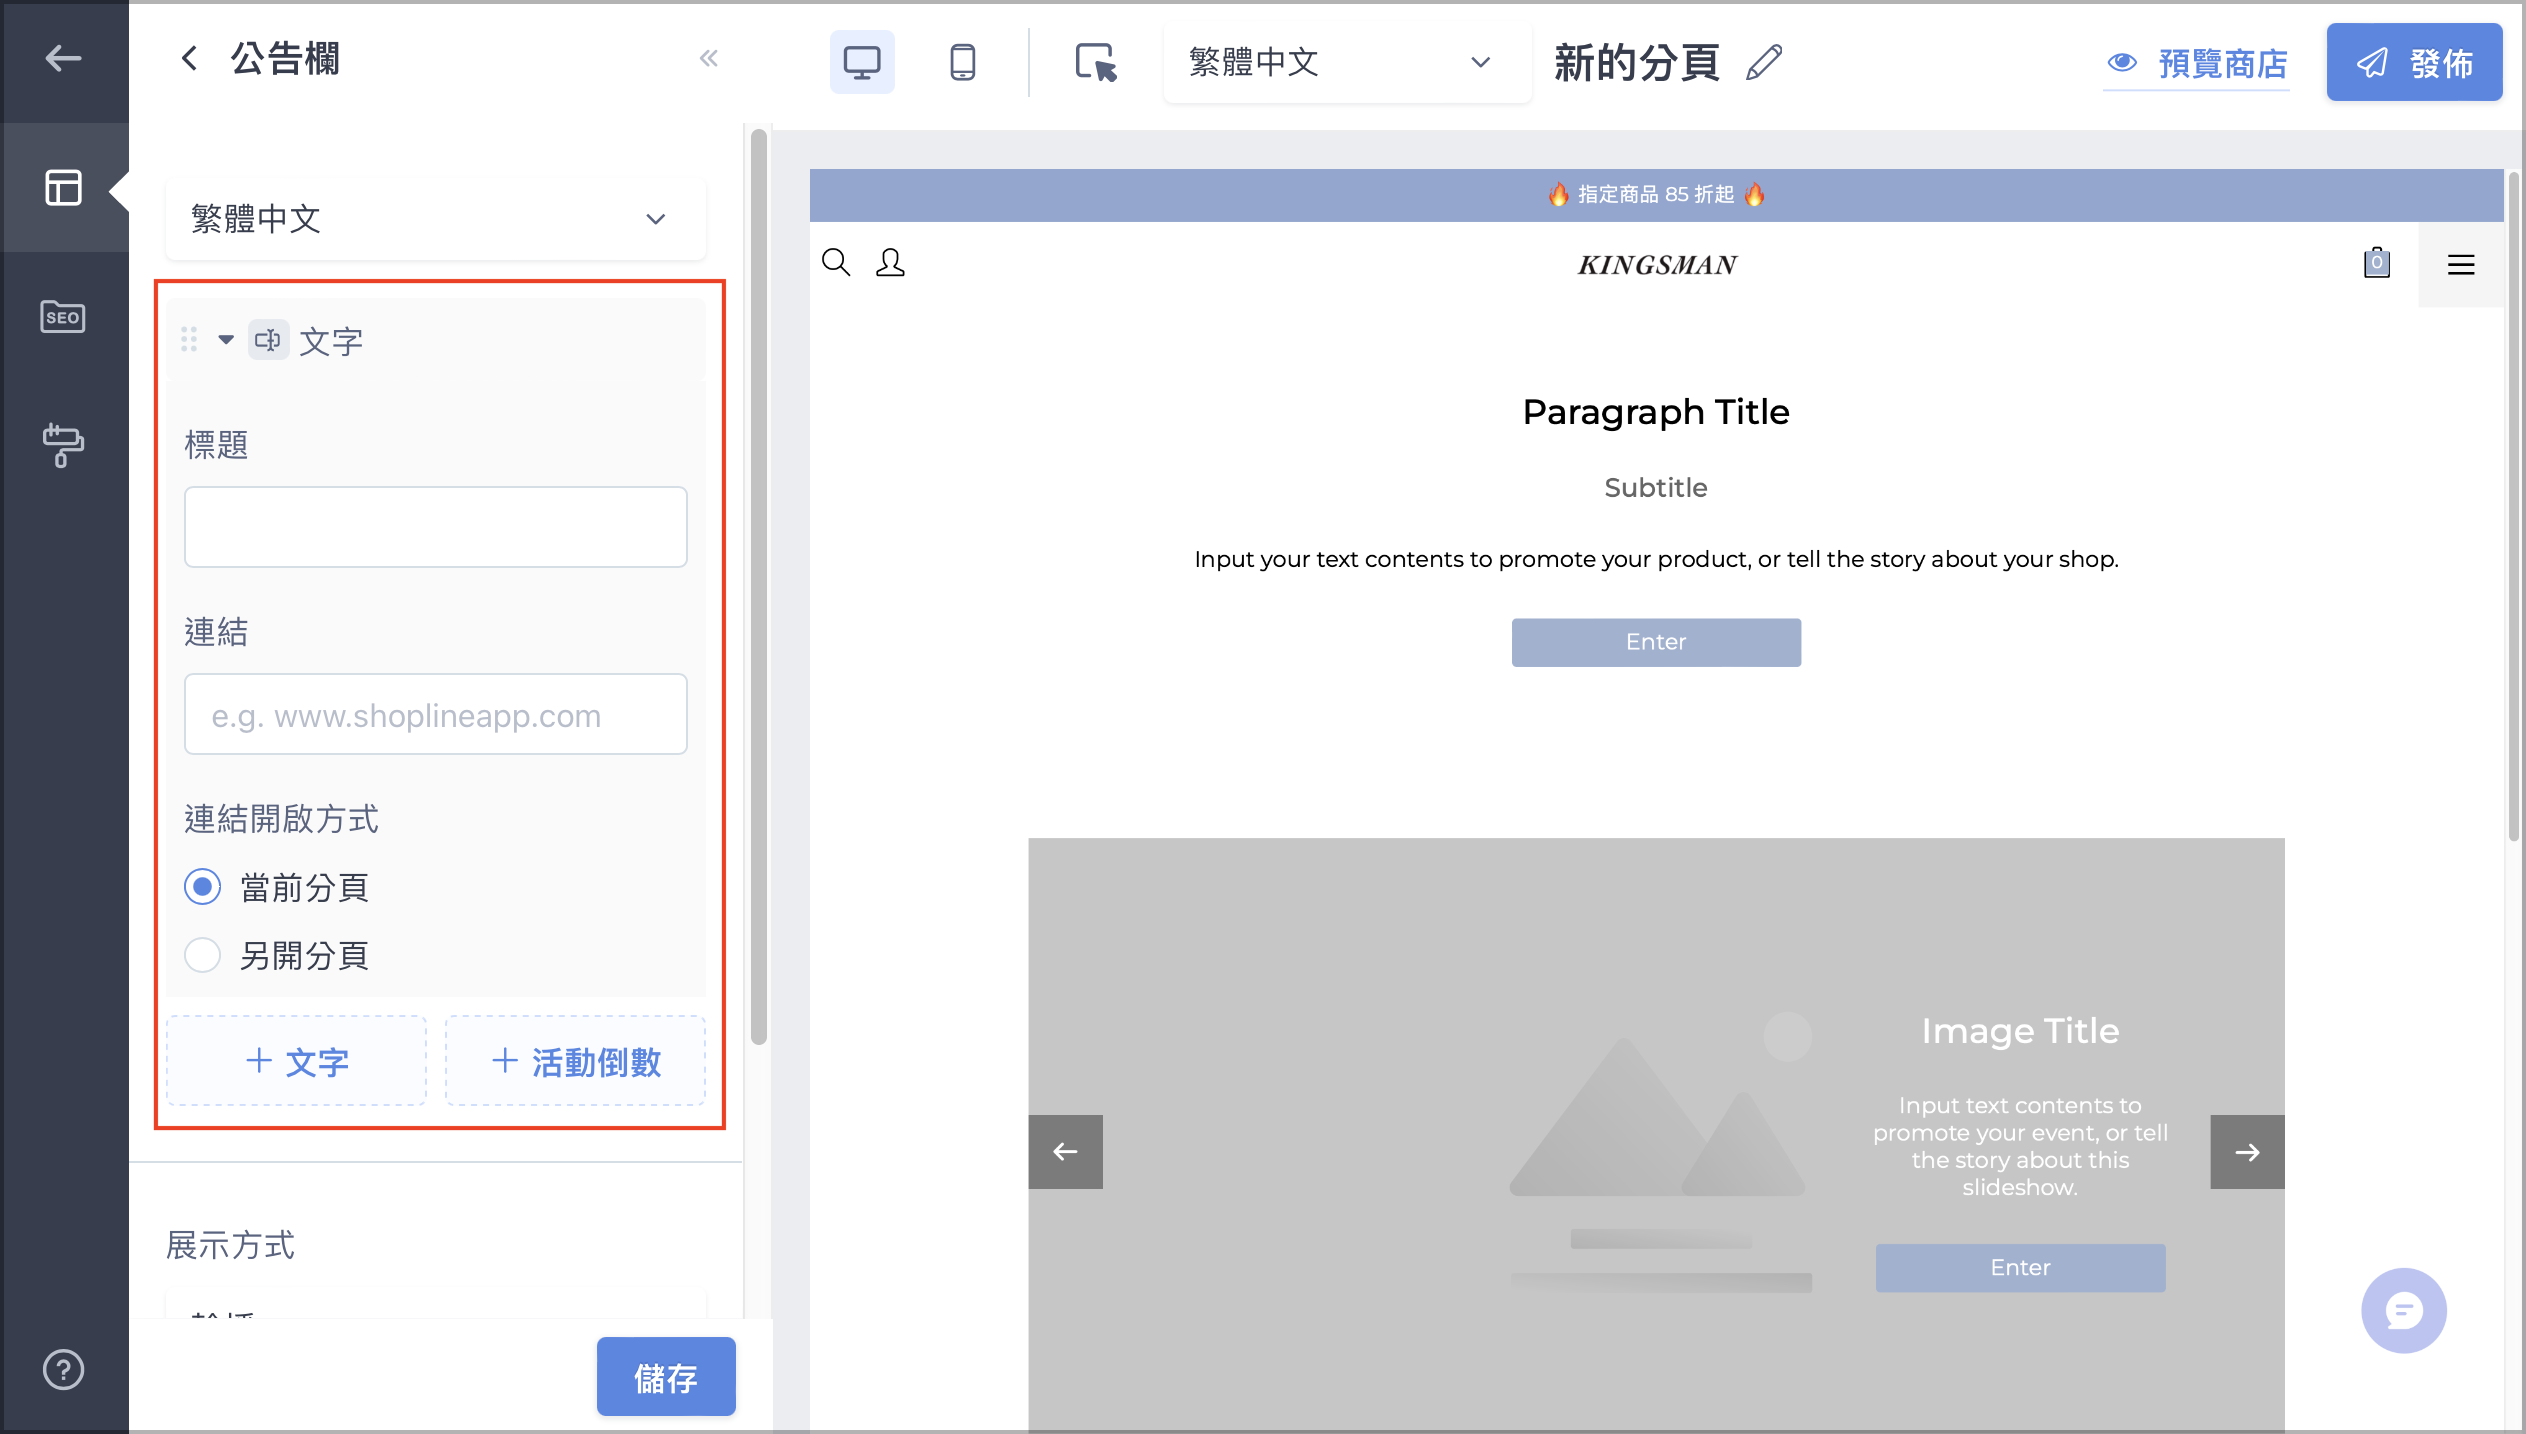2526x1434 pixels.
Task: Click into the 標題 input field
Action: 435,527
